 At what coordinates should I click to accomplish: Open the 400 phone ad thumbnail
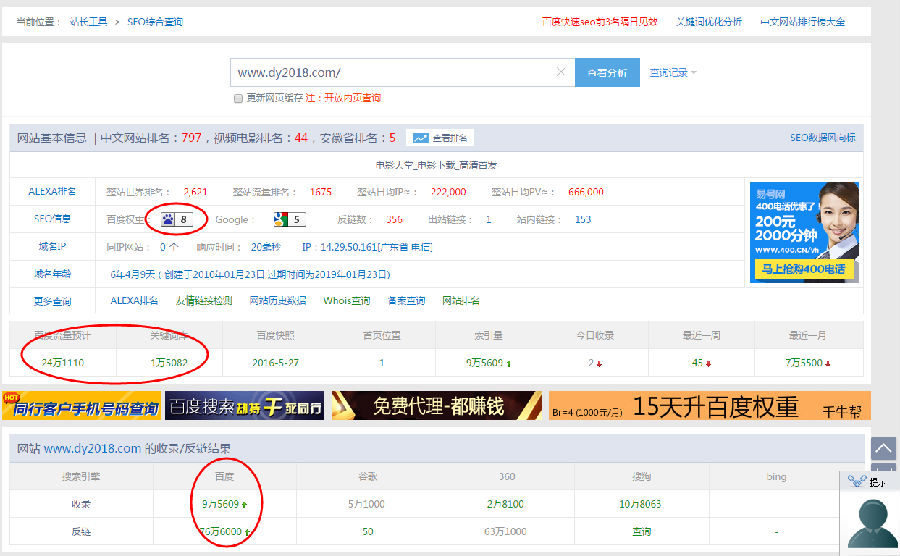804,232
